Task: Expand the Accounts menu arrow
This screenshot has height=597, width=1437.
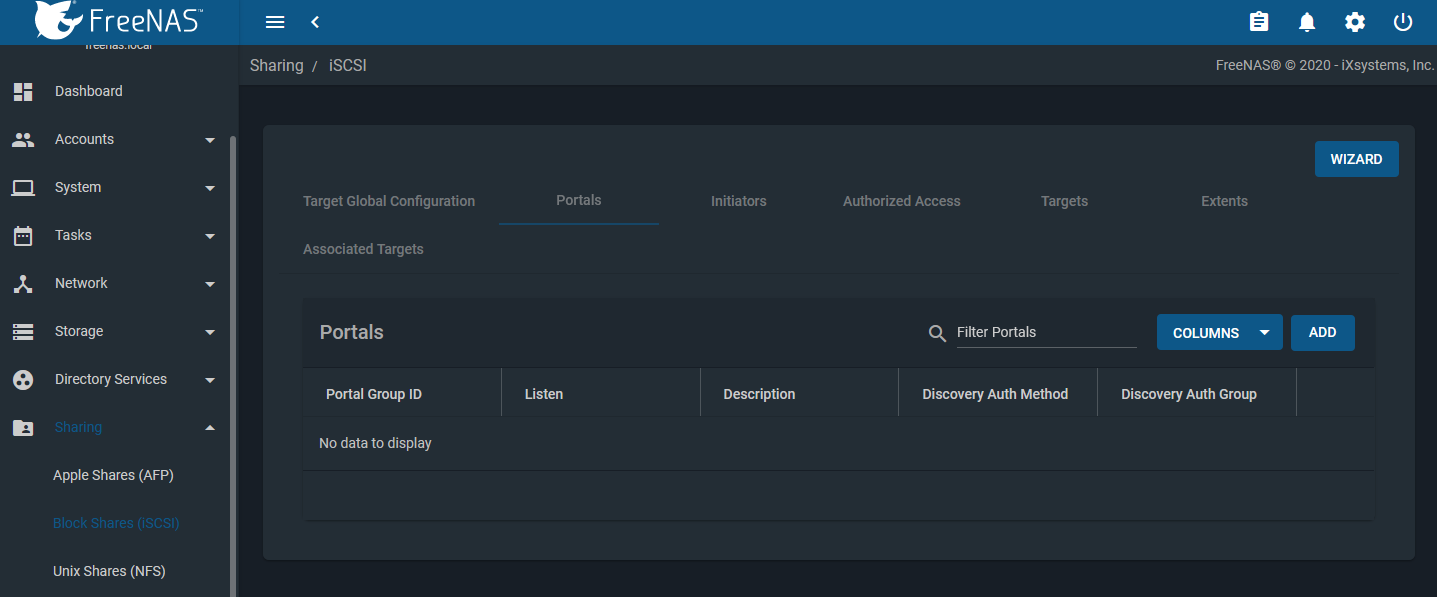Action: tap(210, 140)
